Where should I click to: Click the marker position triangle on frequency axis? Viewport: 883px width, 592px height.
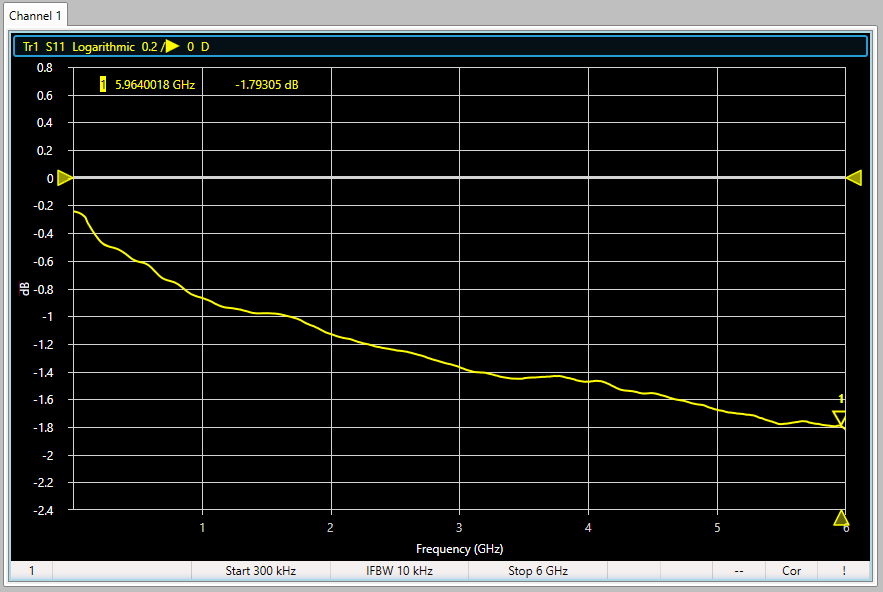click(x=841, y=518)
